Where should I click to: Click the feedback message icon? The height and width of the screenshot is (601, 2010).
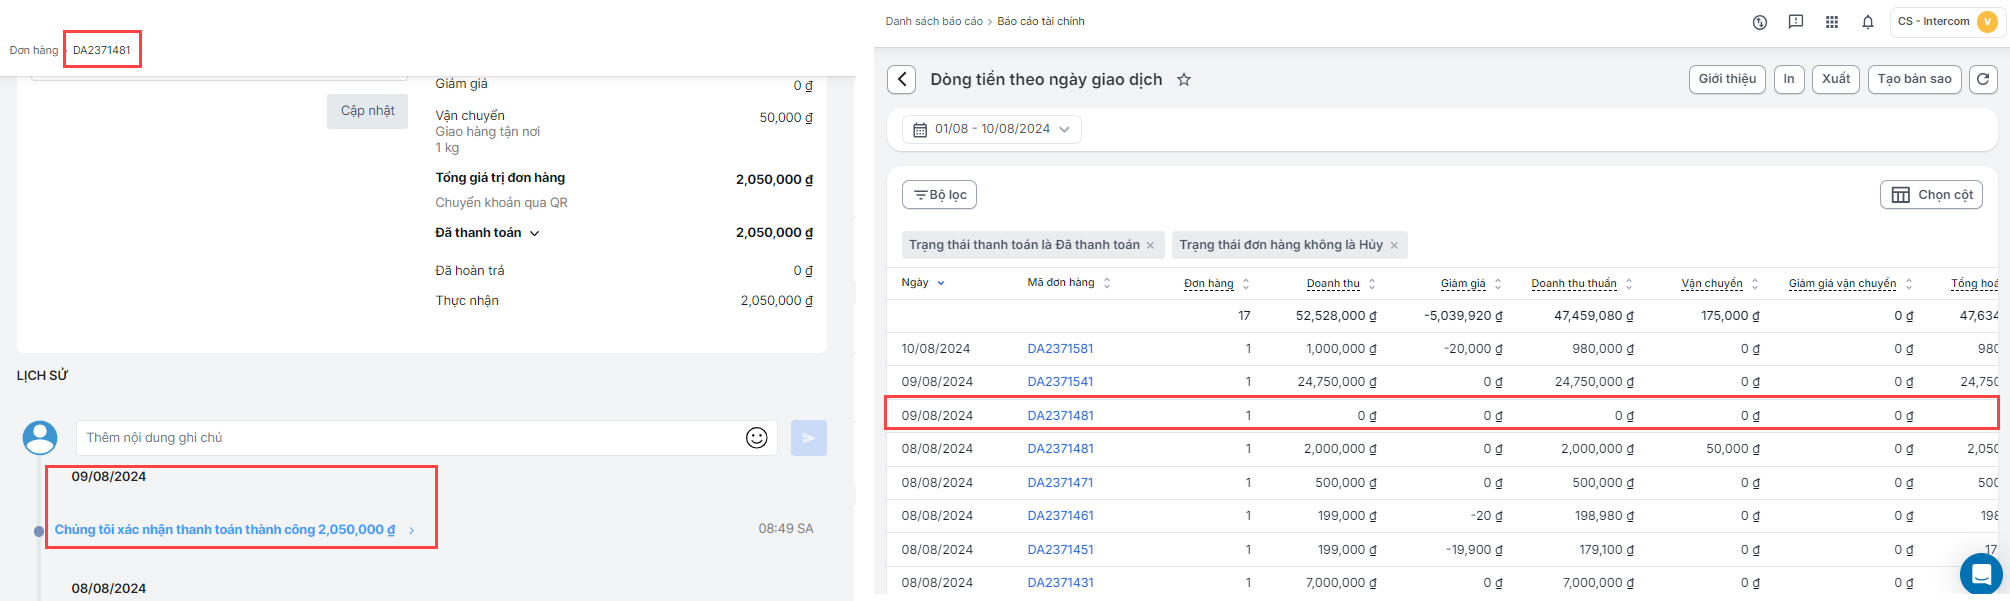coord(1795,22)
